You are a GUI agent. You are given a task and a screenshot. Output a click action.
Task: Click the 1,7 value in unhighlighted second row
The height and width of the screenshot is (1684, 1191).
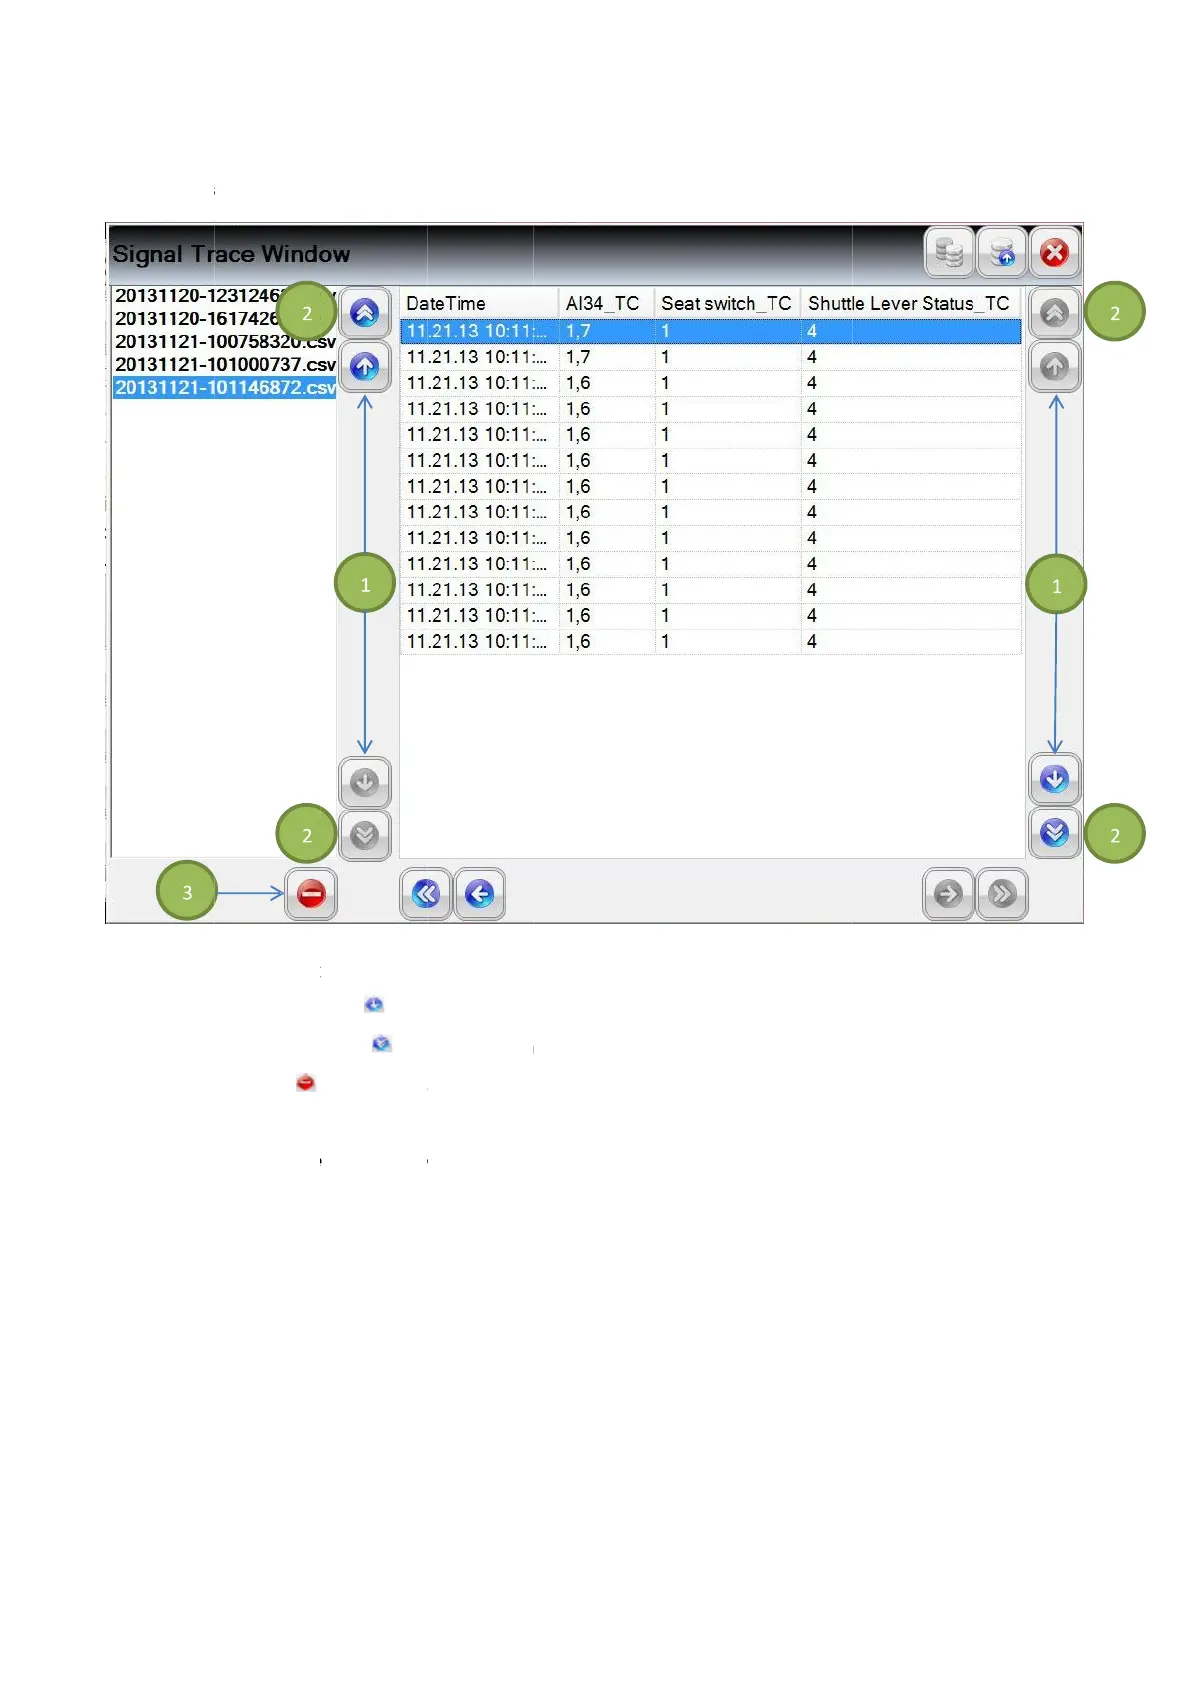click(x=578, y=357)
